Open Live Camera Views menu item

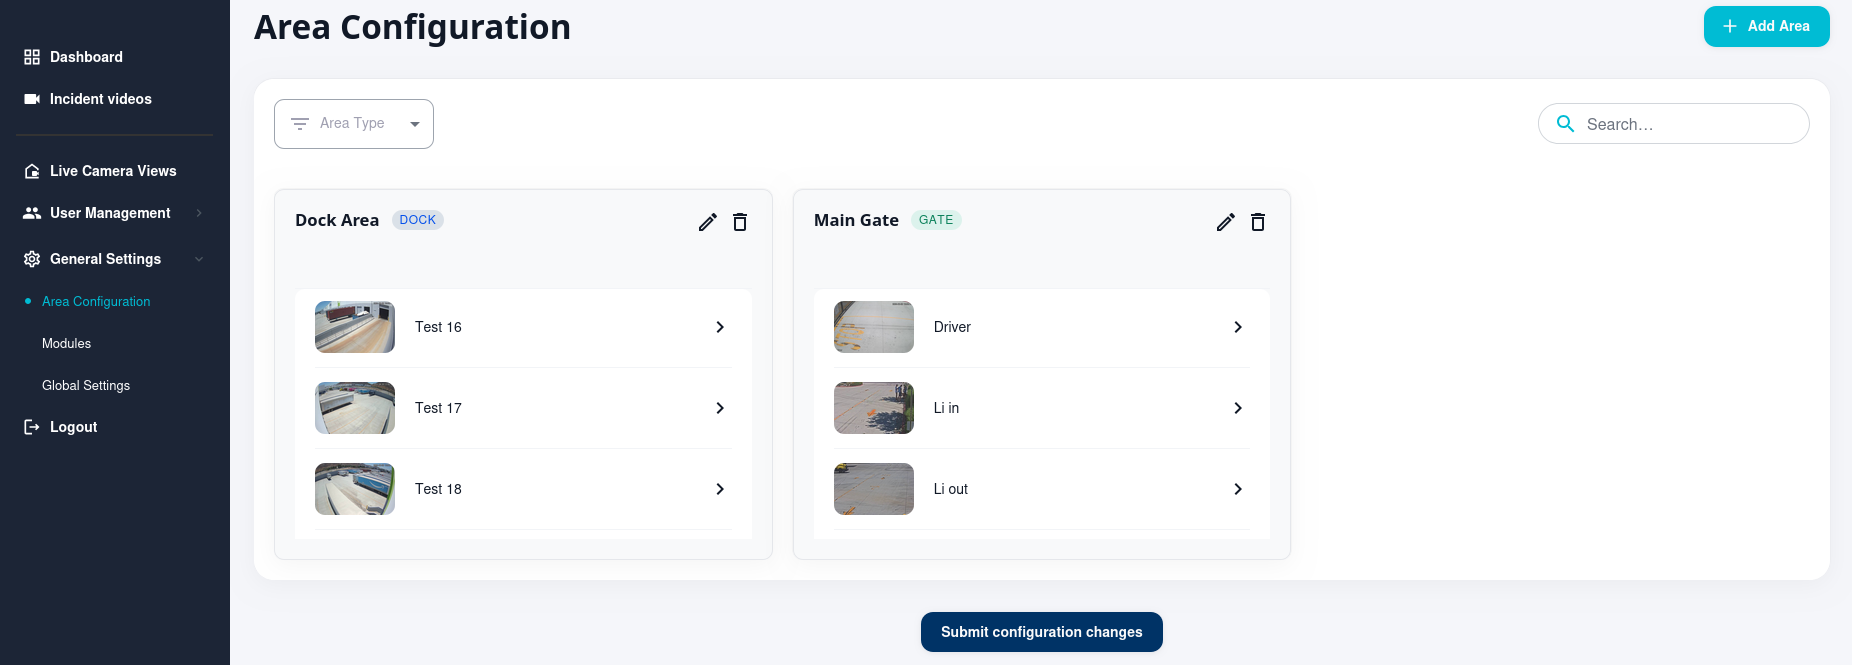(x=115, y=171)
